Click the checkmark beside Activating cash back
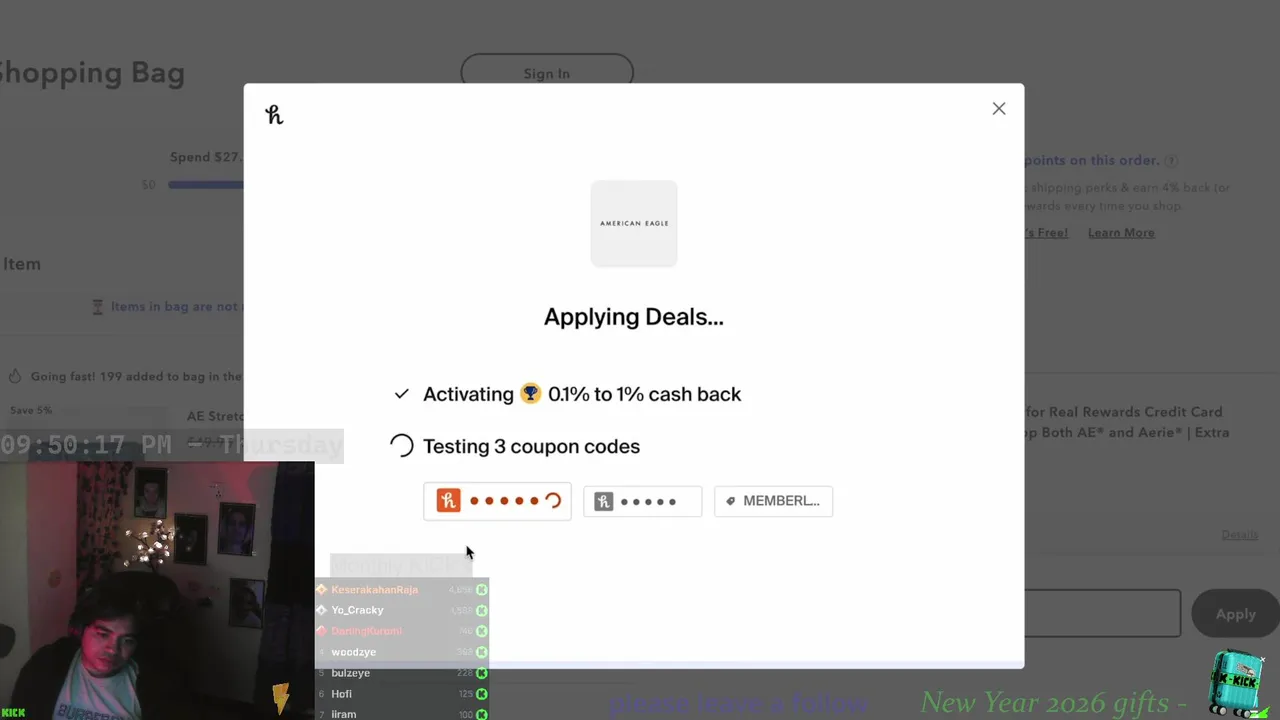The image size is (1280, 720). 401,394
